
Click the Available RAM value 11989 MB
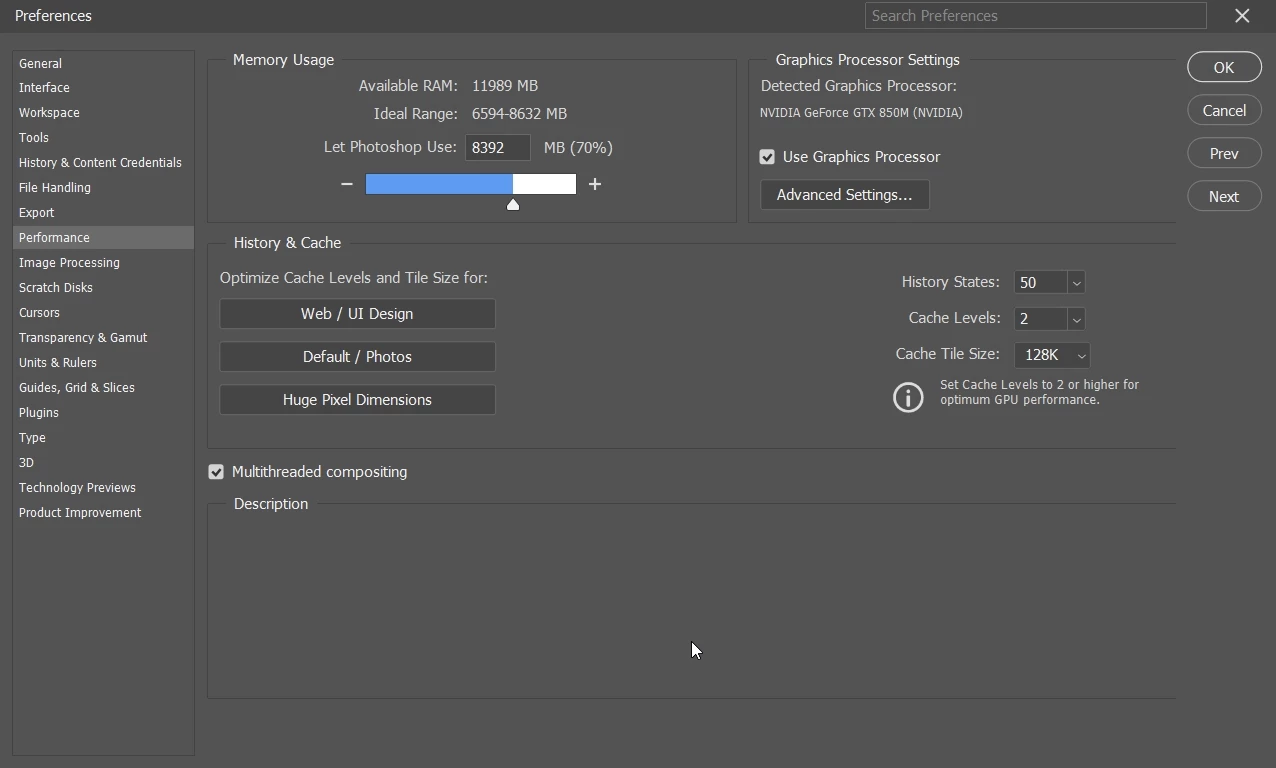pyautogui.click(x=505, y=86)
